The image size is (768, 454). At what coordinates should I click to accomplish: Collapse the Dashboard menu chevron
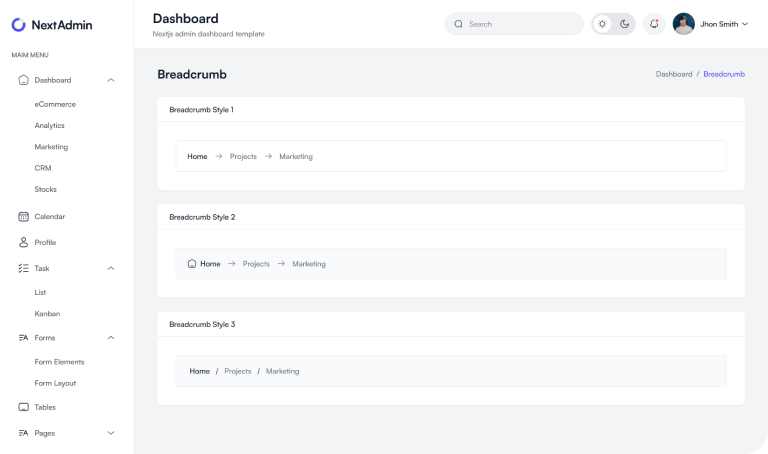111,80
